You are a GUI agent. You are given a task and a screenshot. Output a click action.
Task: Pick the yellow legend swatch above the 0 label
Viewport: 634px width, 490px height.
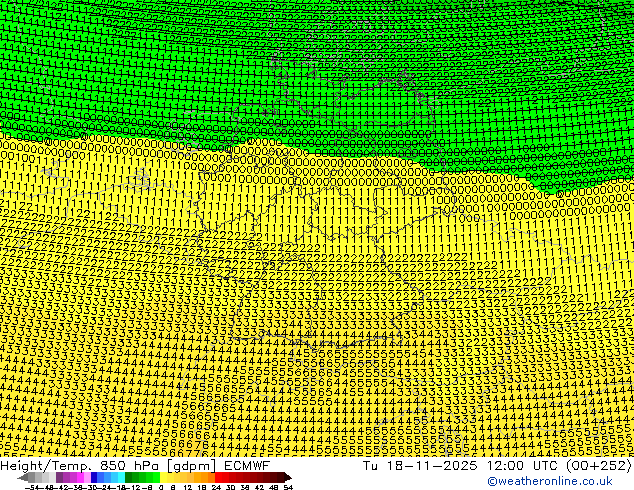tap(164, 477)
